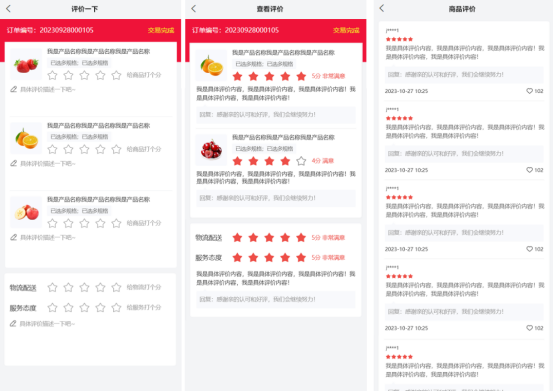The image size is (554, 392).
Task: Set 物流配送 rating to five stars
Action: [116, 287]
